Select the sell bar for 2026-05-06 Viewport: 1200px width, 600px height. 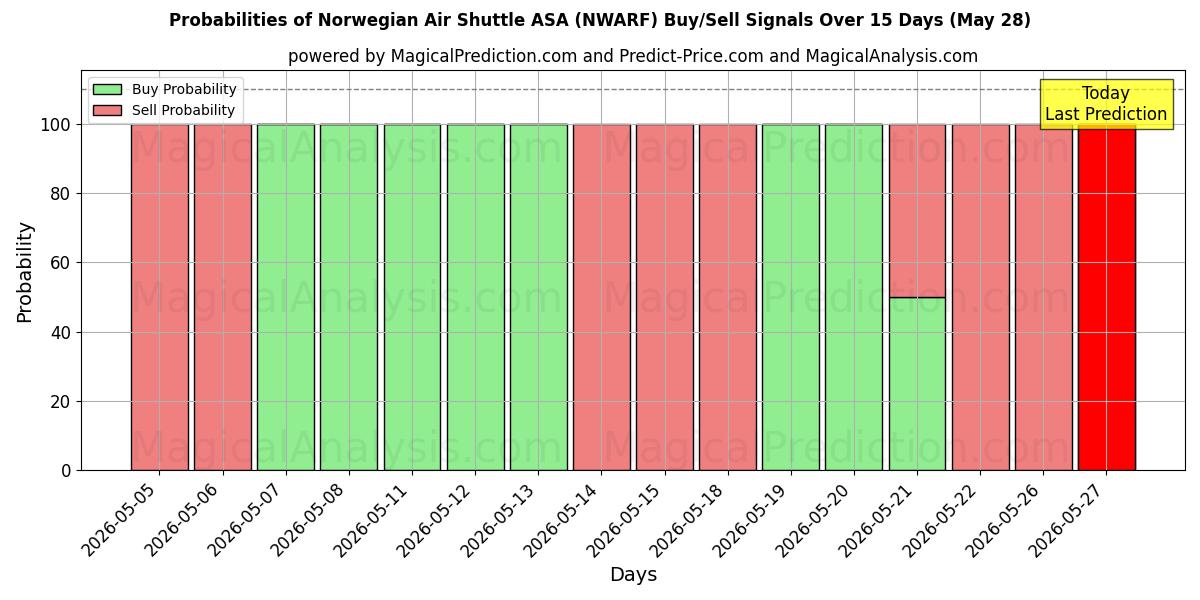[x=222, y=297]
